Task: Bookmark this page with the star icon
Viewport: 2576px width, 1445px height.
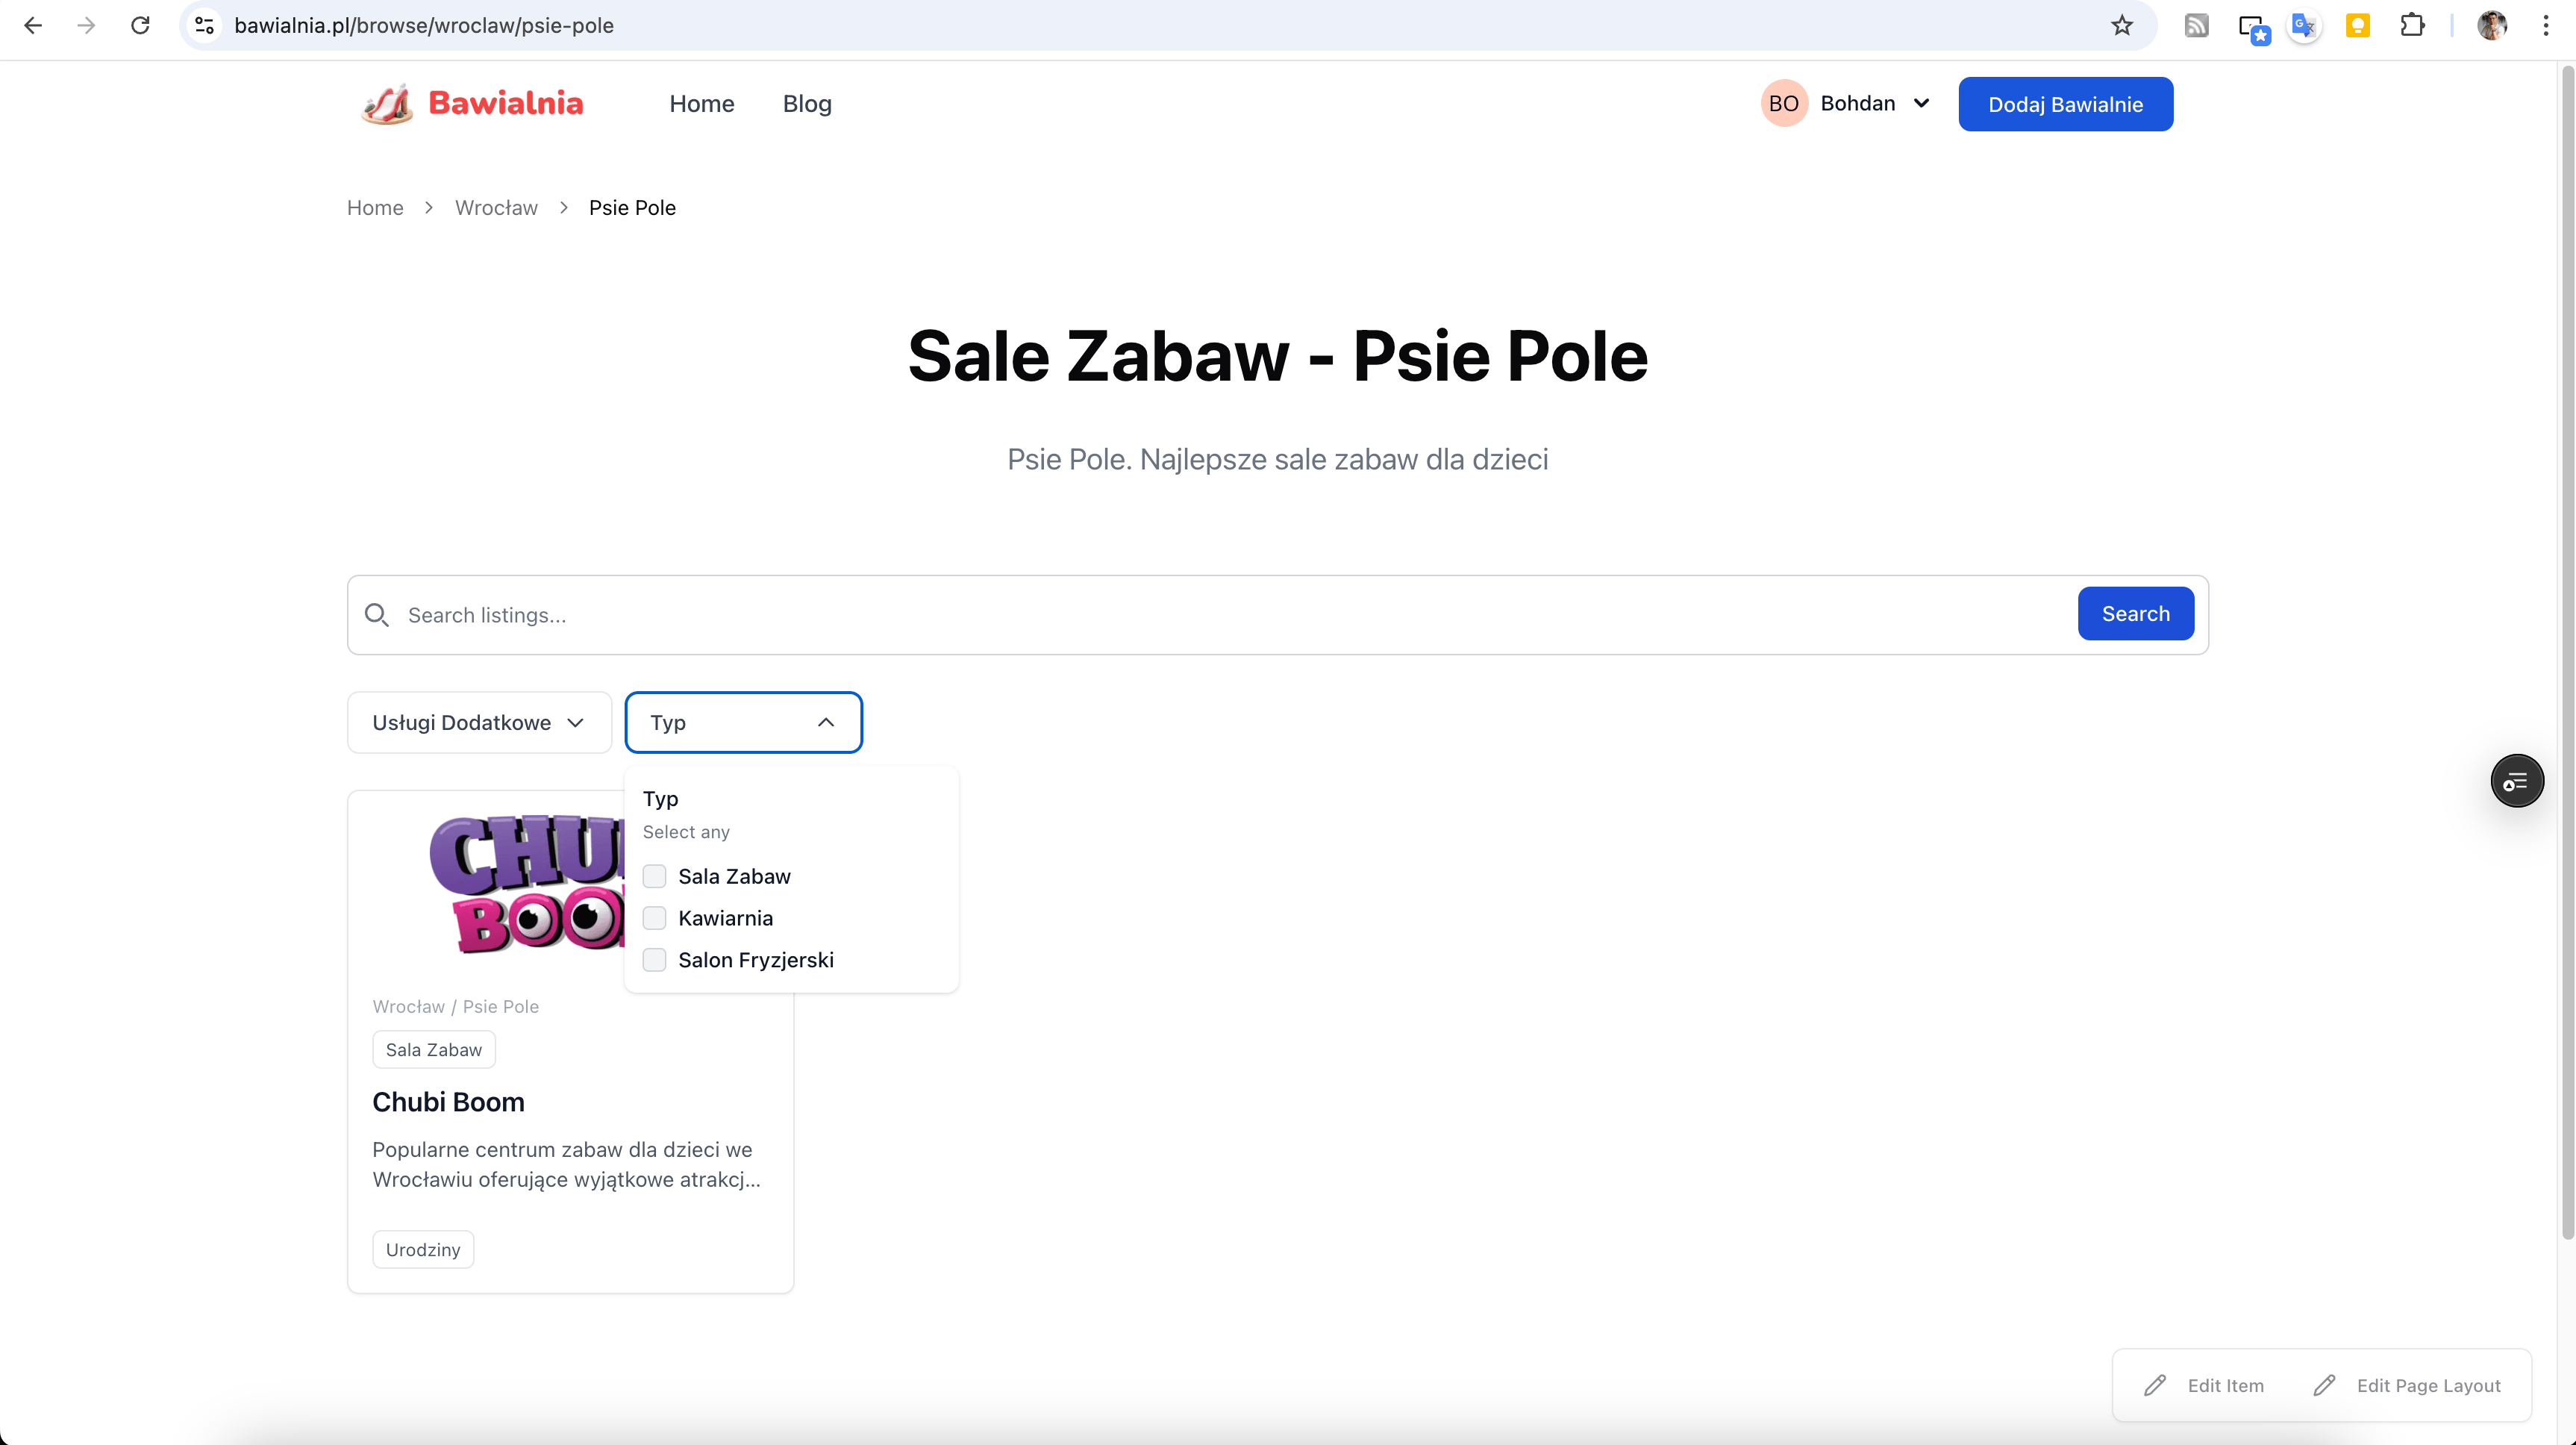Action: [2121, 25]
